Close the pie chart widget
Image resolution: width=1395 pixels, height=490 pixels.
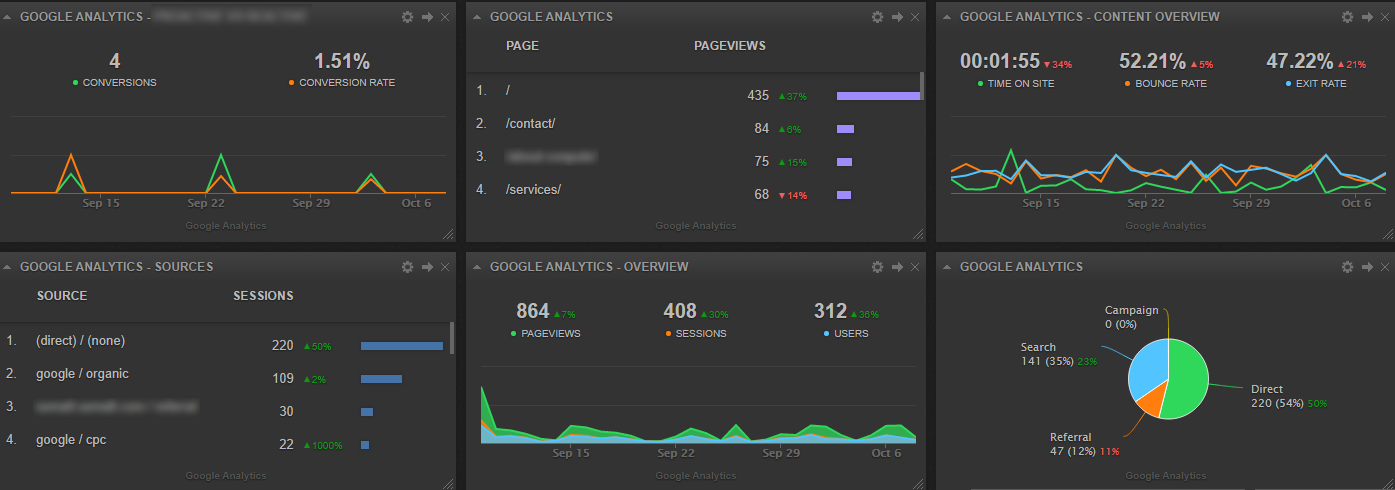[1384, 267]
